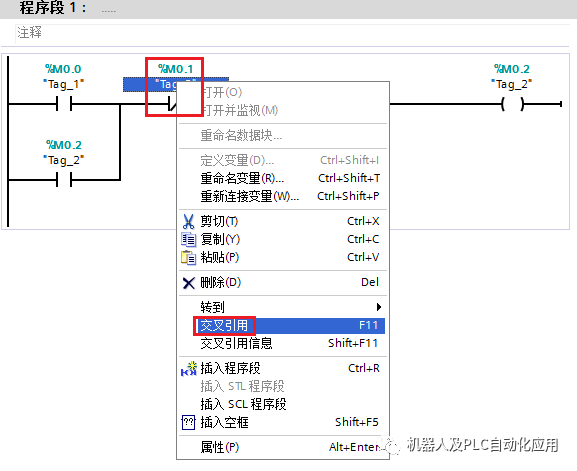Screen dimensions: 577x471
Task: Select the %M0.2 Tag_2 output coil
Action: click(512, 104)
